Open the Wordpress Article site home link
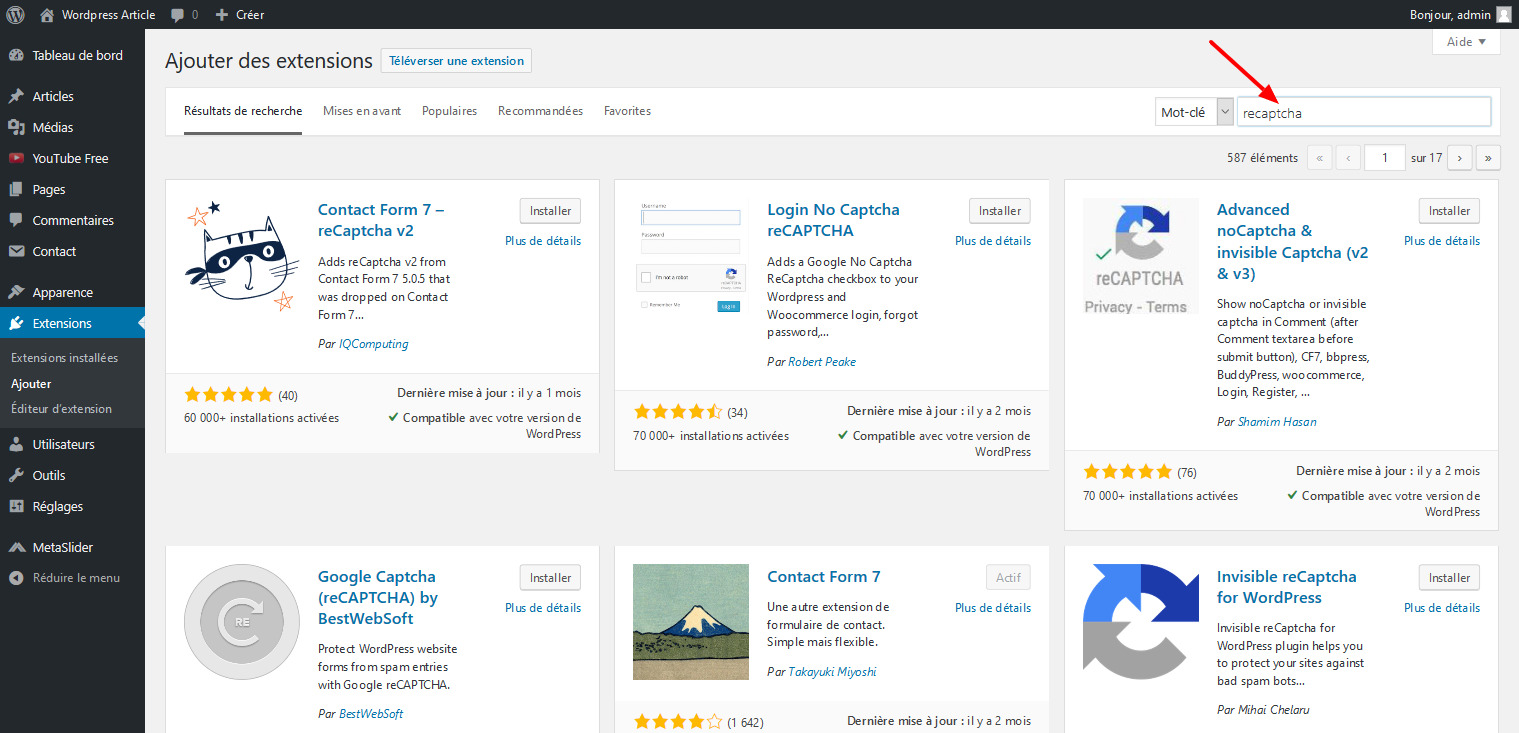The width and height of the screenshot is (1519, 733). [x=98, y=15]
